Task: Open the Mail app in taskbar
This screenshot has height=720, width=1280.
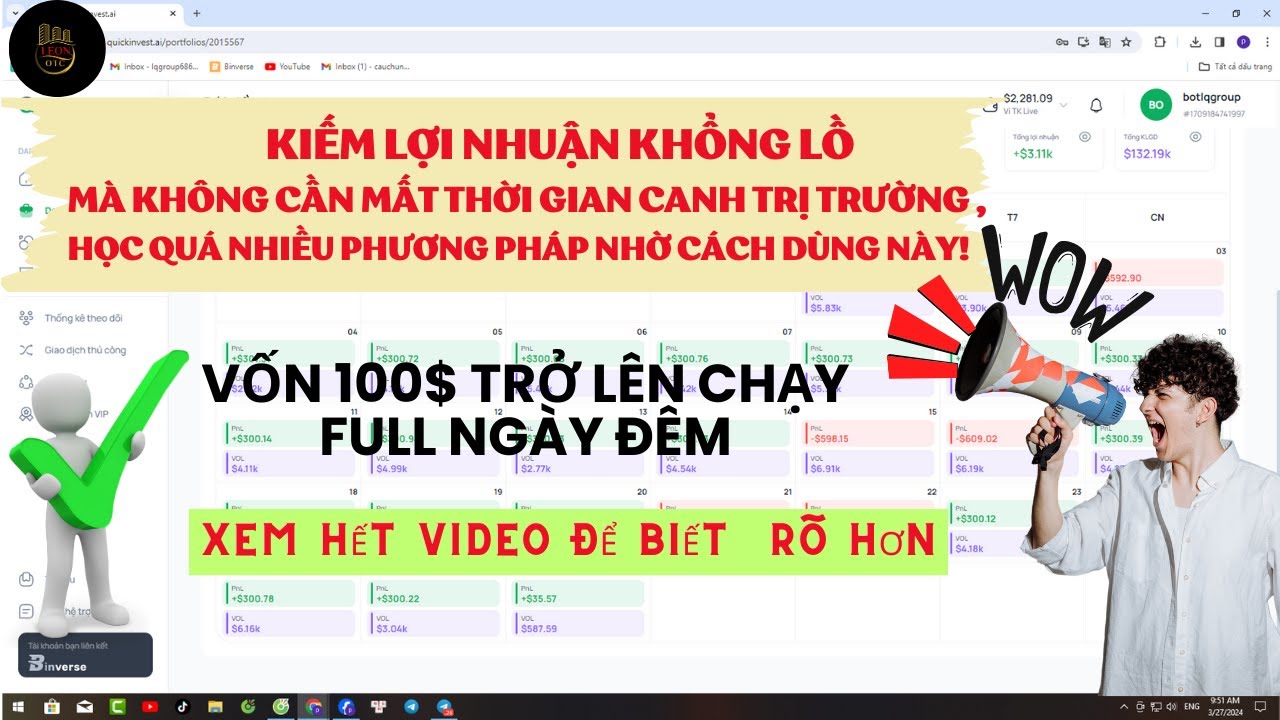Action: pos(85,707)
